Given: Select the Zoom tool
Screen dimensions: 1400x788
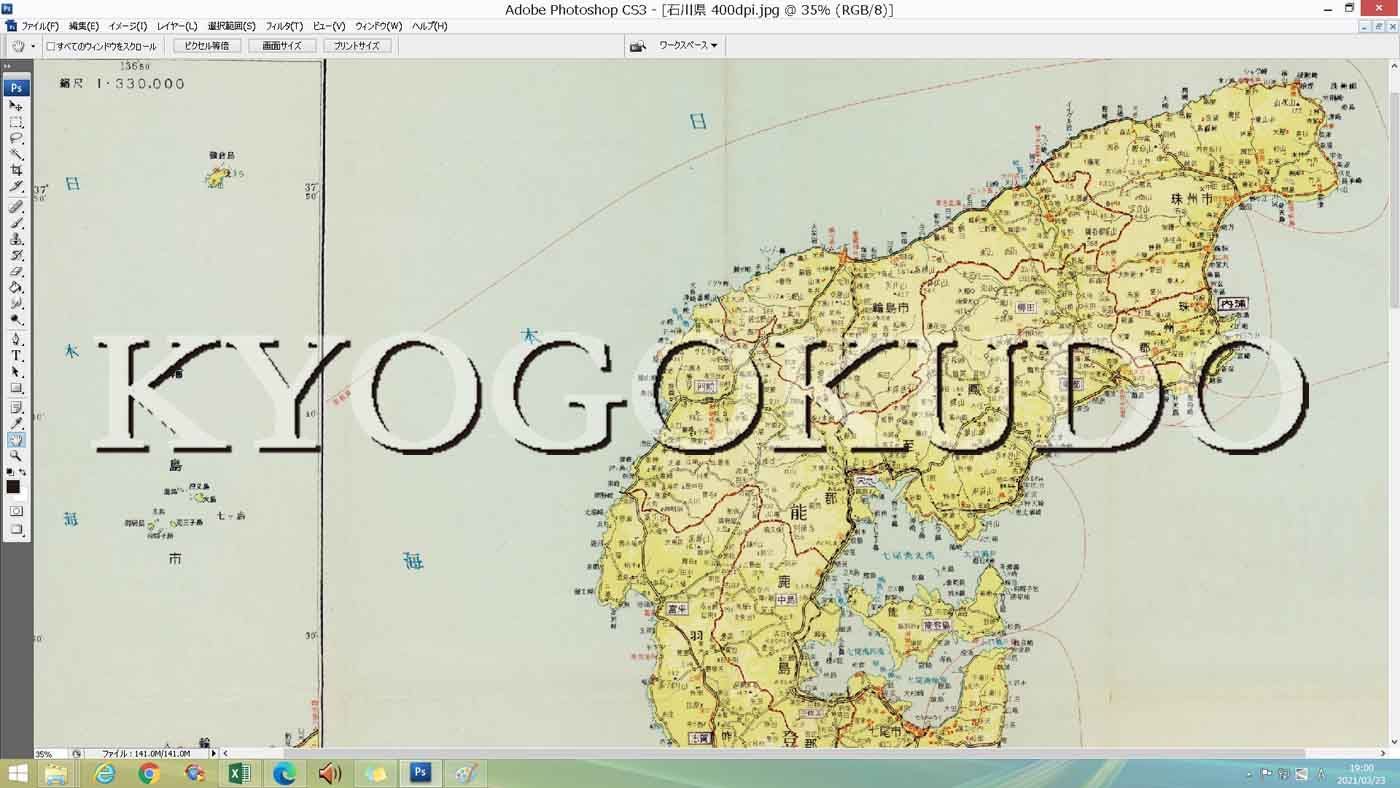Looking at the screenshot, I should tap(16, 456).
